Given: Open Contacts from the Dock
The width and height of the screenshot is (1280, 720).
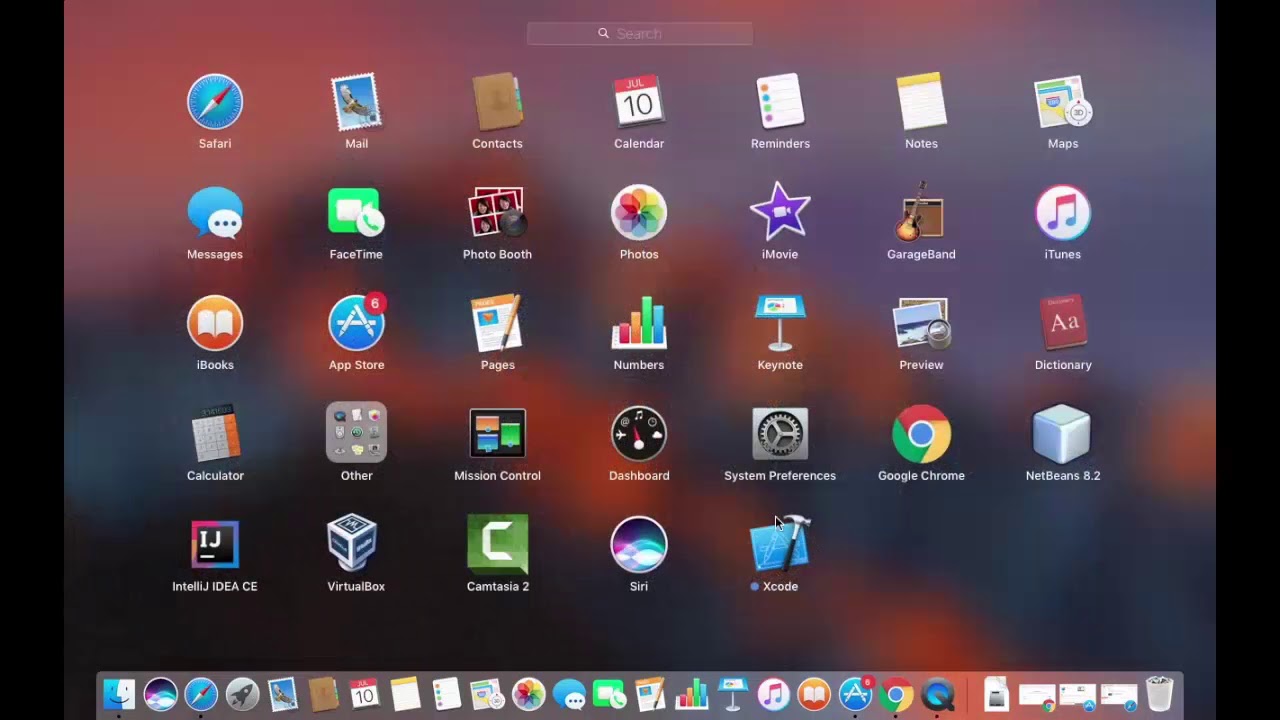Looking at the screenshot, I should [324, 694].
